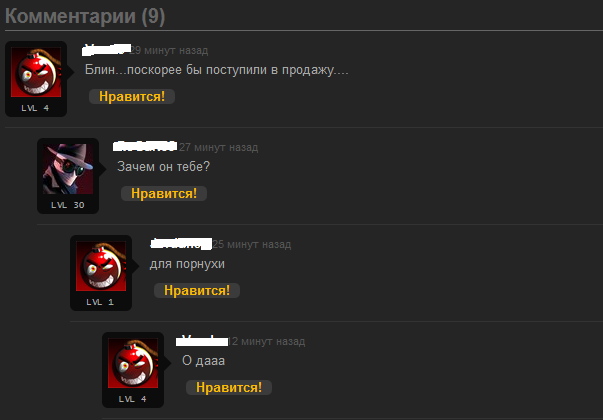The image size is (603, 420).
Task: Click the redacted author name above "для порнухи"
Action: pos(181,244)
